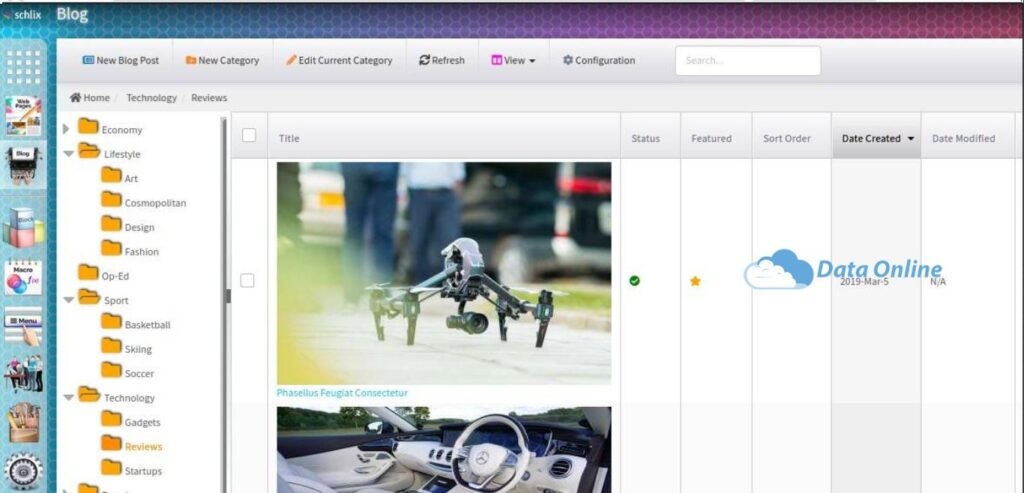Click the Basketball folder icon

(x=112, y=322)
